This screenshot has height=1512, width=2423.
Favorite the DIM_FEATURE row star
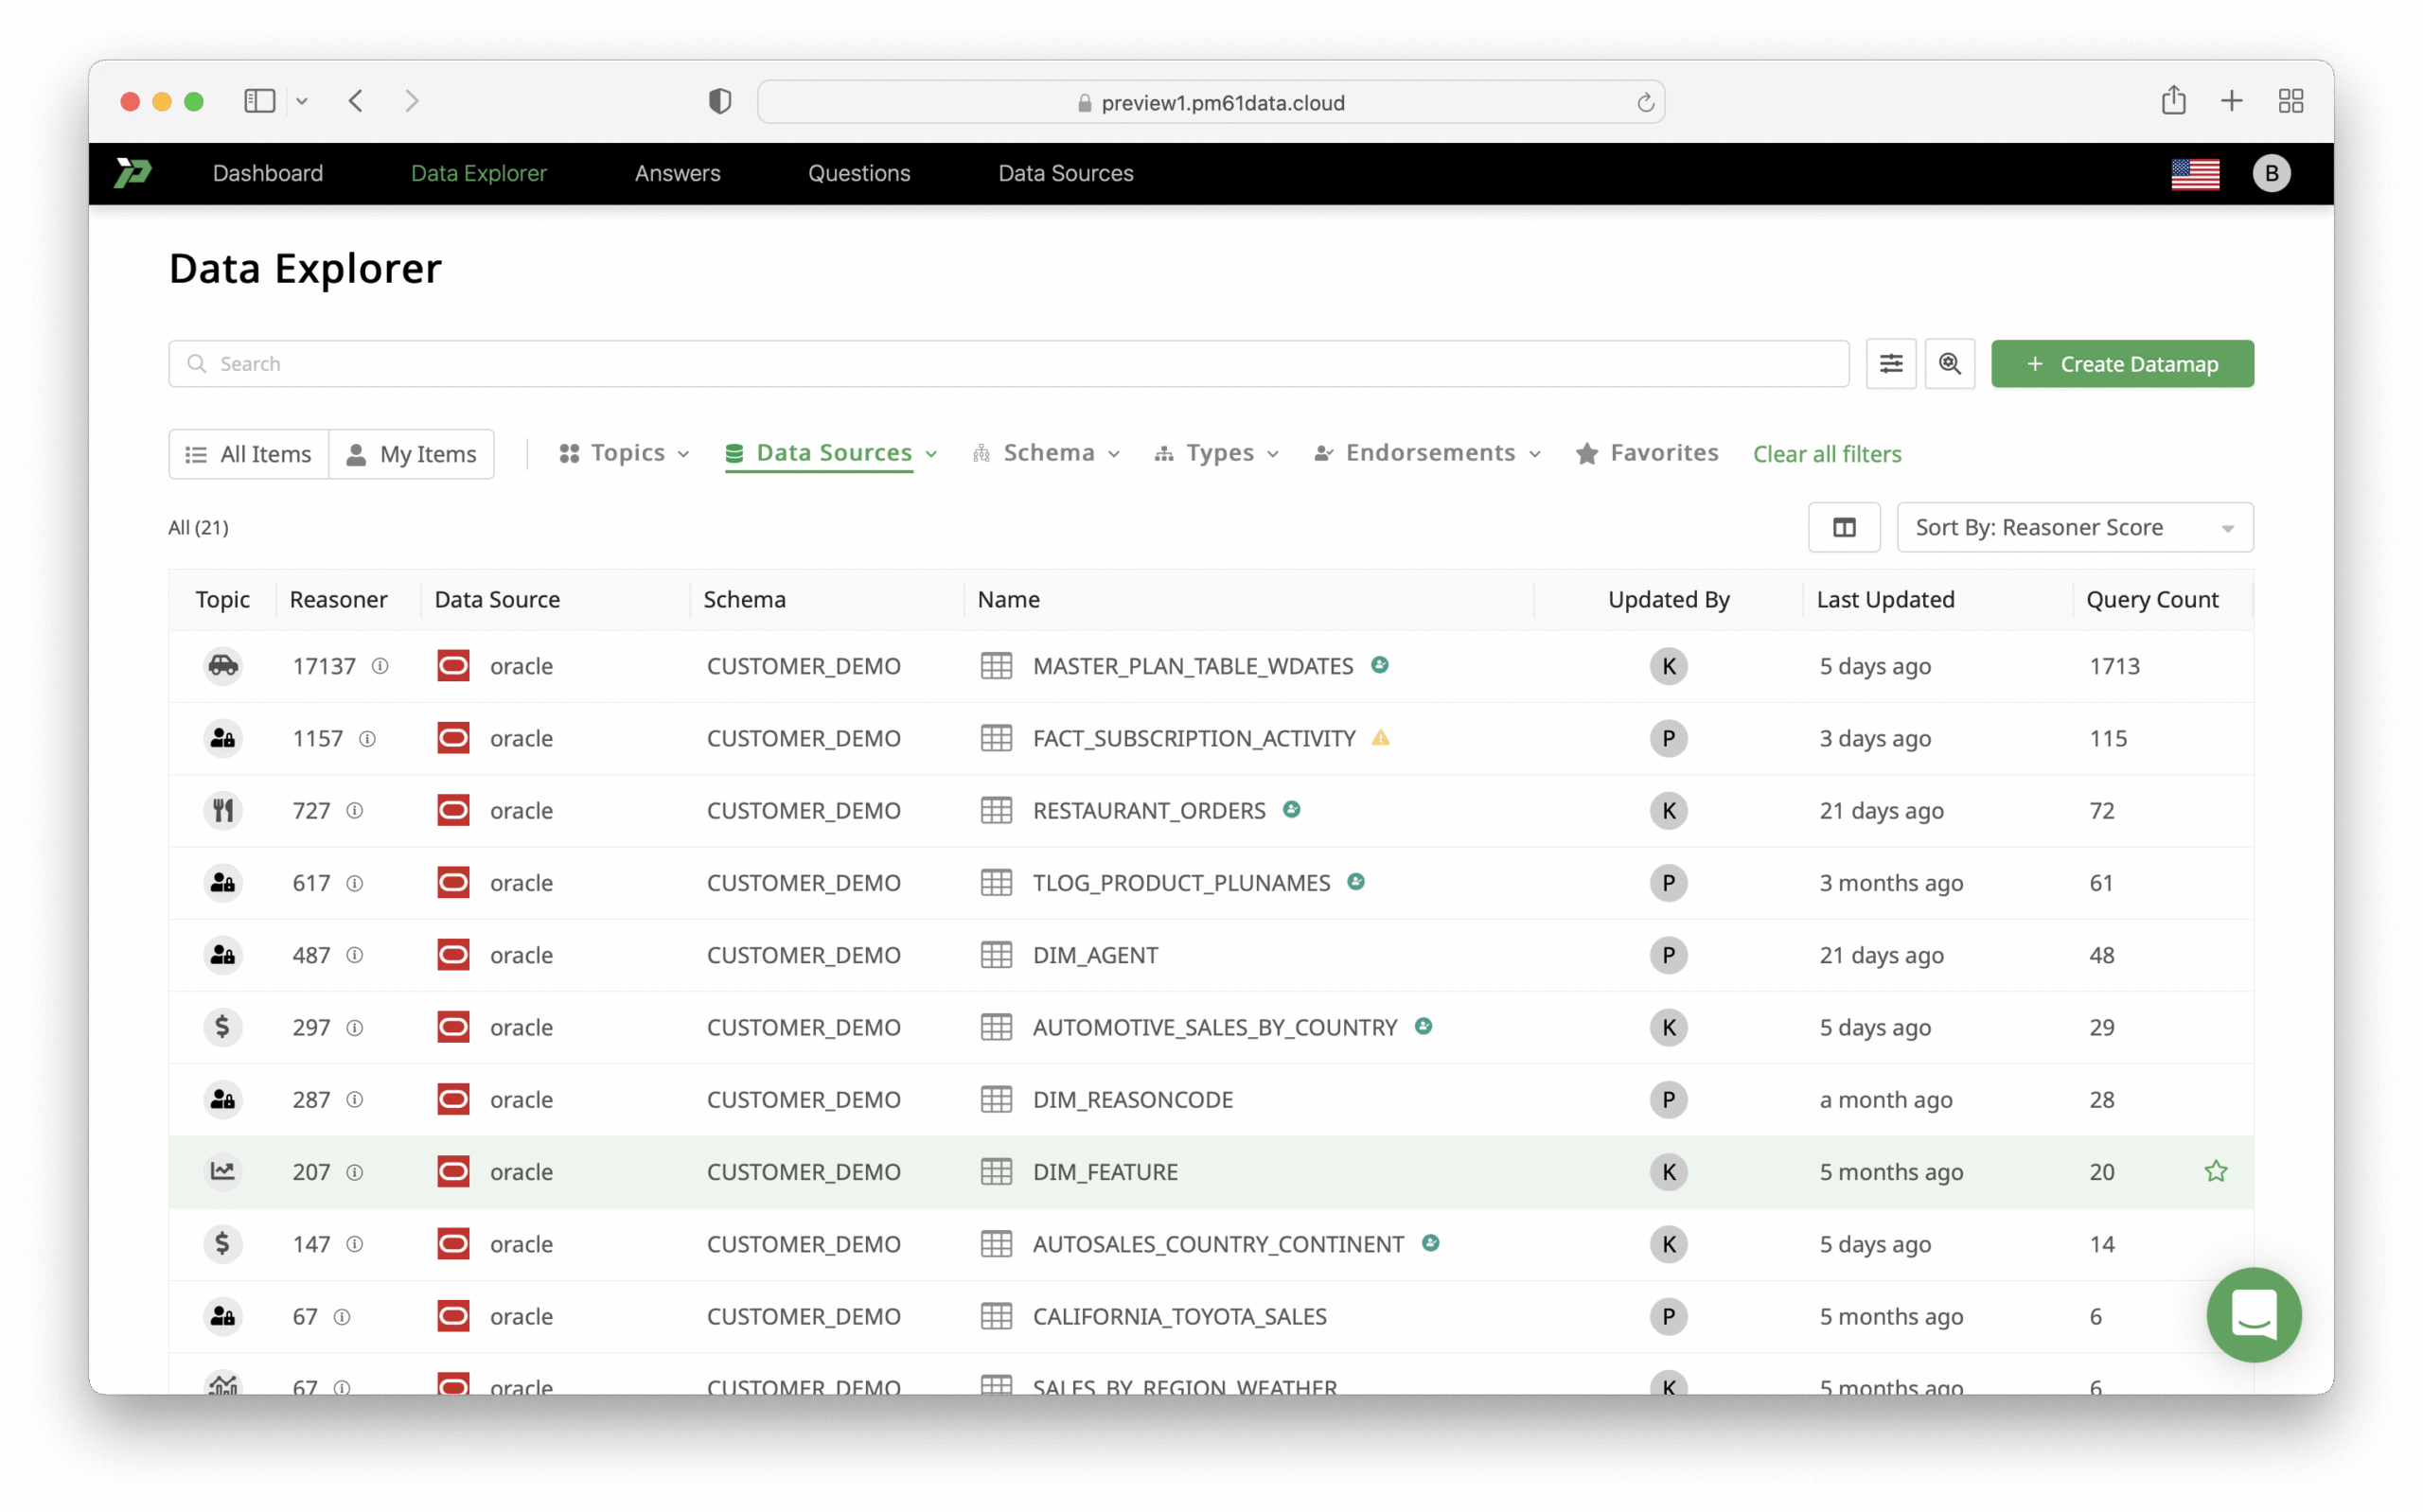point(2215,1171)
